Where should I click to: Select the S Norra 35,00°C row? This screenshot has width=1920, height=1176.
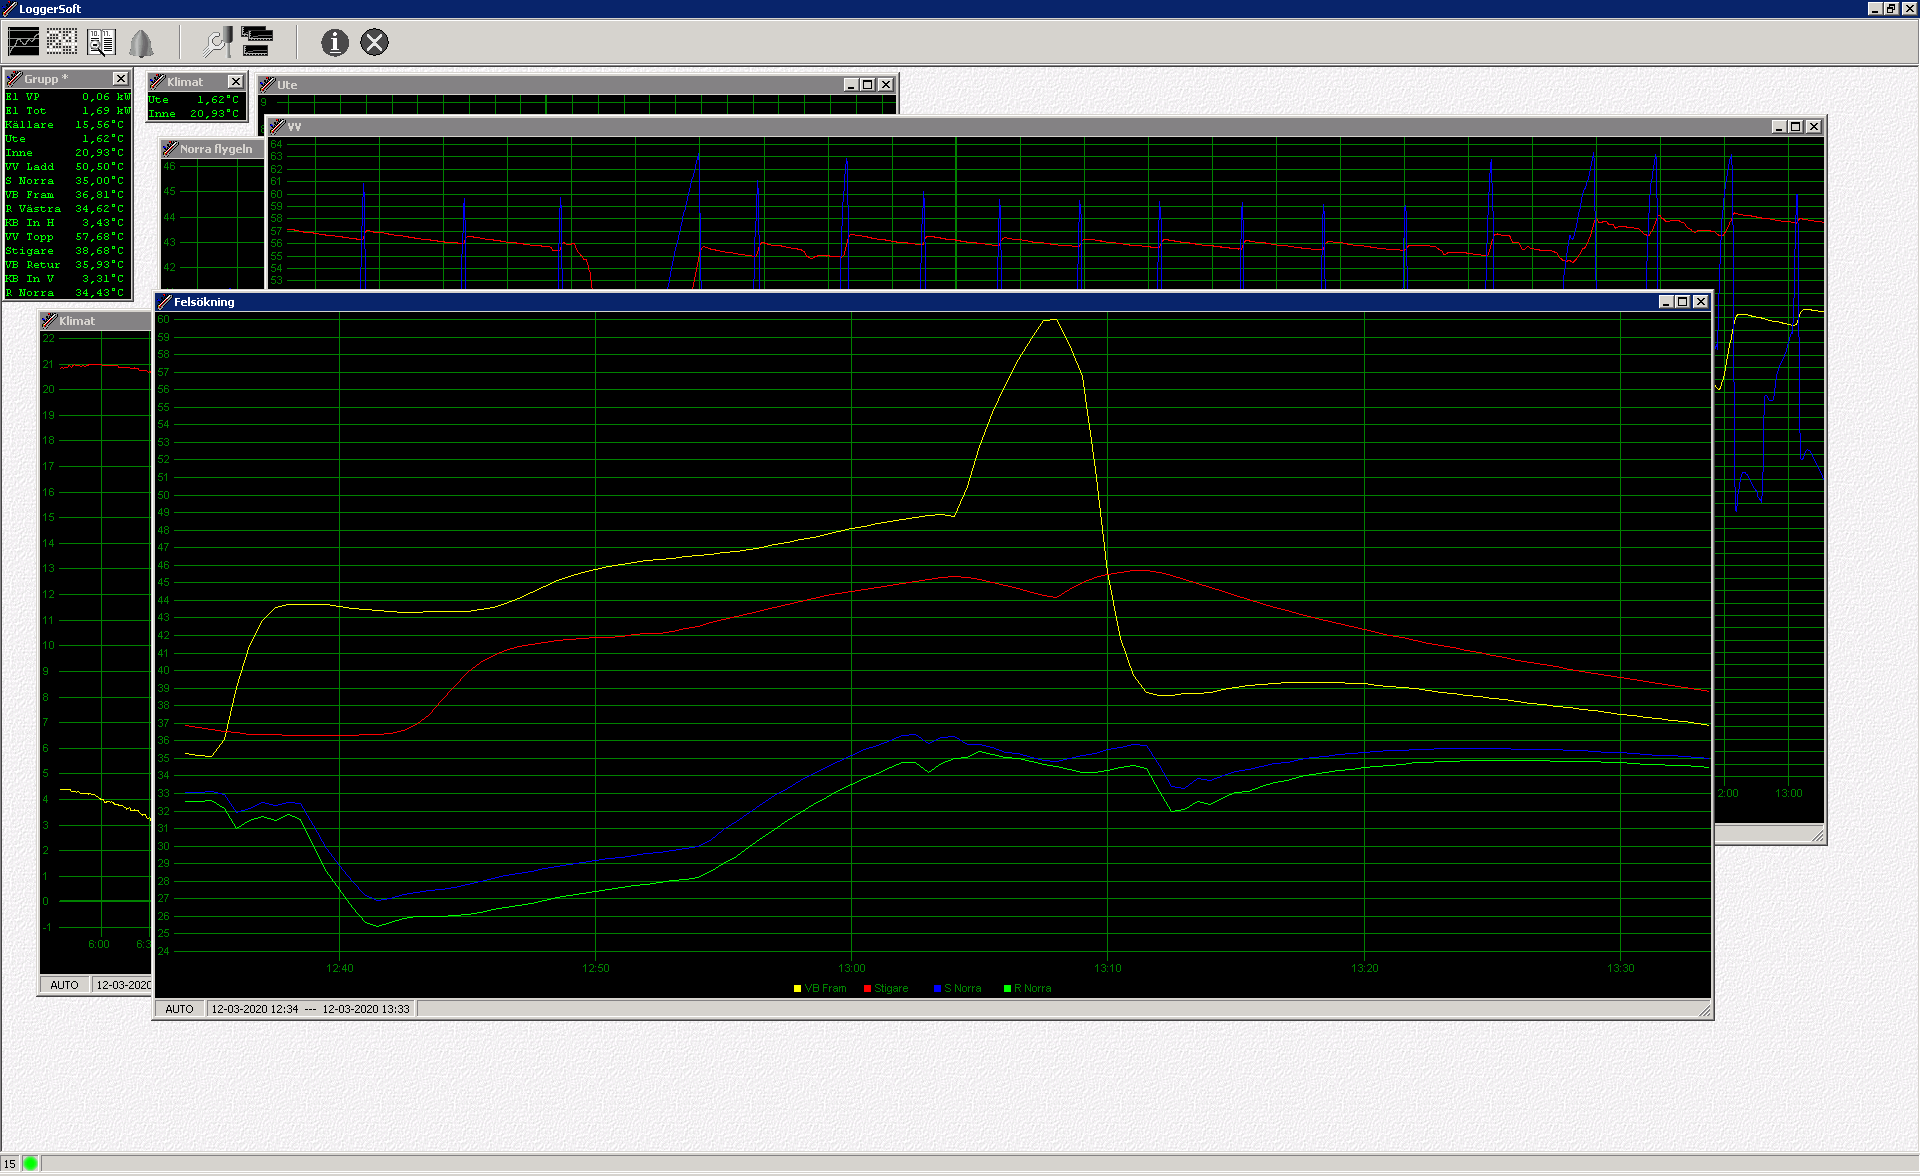tap(67, 181)
